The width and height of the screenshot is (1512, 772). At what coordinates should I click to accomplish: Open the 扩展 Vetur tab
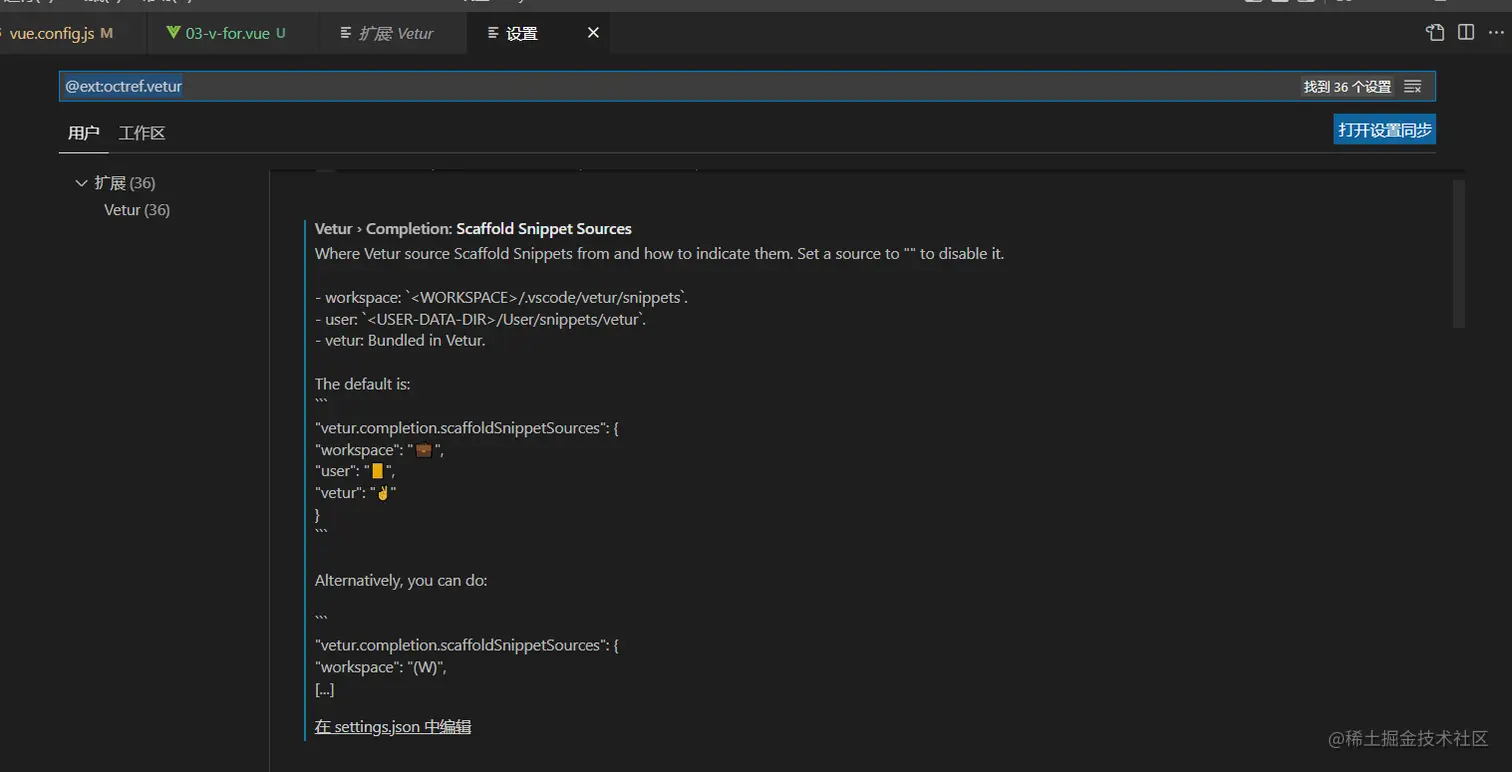click(x=396, y=33)
